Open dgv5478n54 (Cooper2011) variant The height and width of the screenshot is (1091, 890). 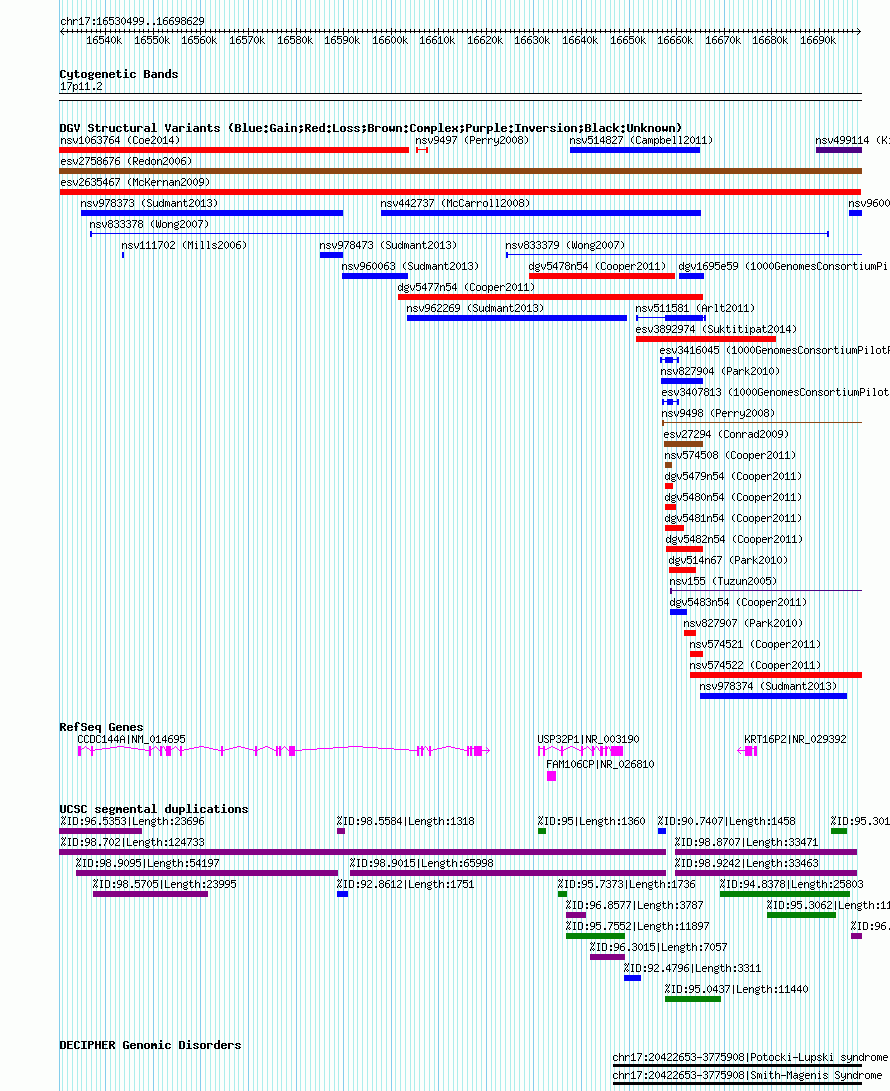coord(597,266)
